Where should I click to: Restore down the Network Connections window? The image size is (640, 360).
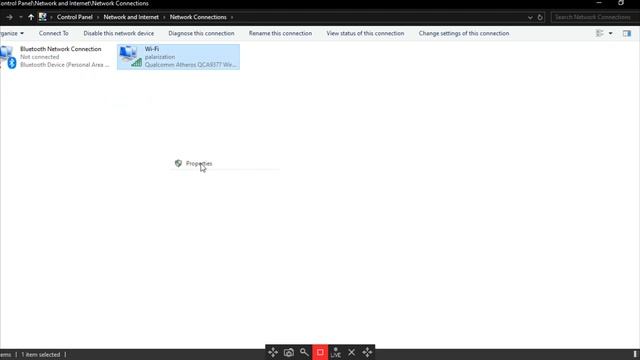pyautogui.click(x=621, y=3)
